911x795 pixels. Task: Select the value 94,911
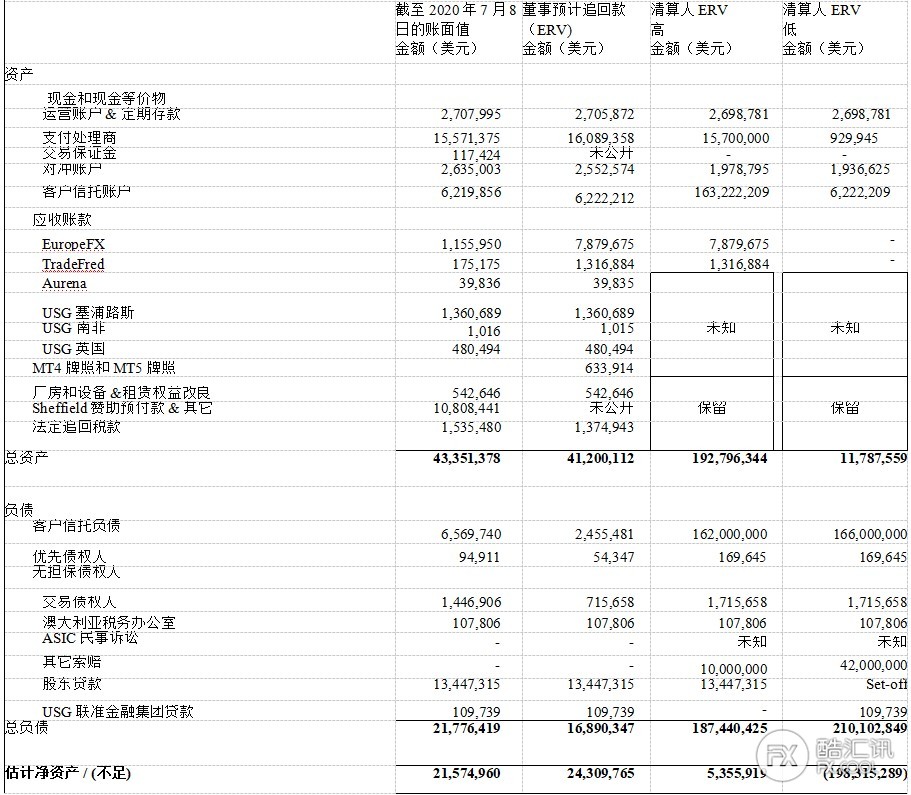479,557
